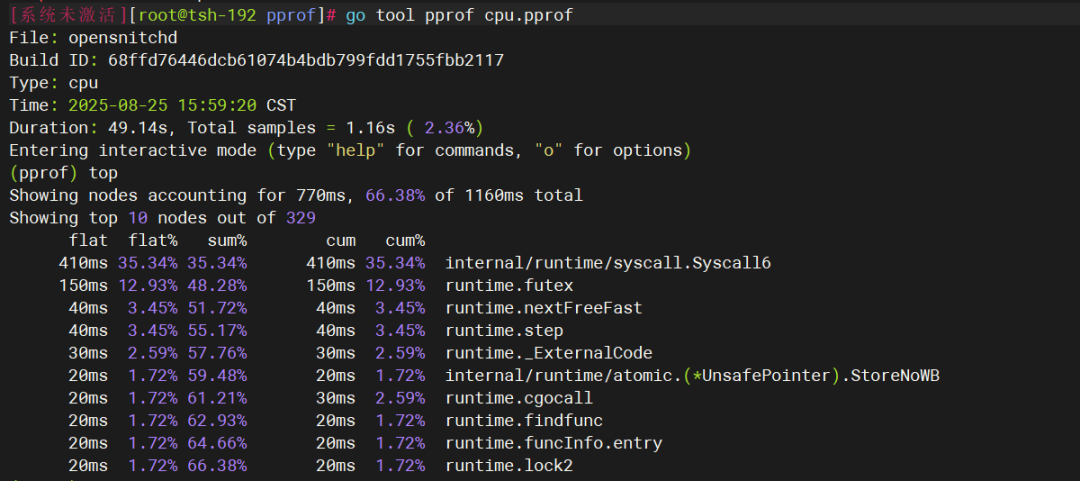This screenshot has width=1080, height=481.
Task: Click 'internal/runtime/syscall.Syscall6' function name
Action: click(x=608, y=263)
